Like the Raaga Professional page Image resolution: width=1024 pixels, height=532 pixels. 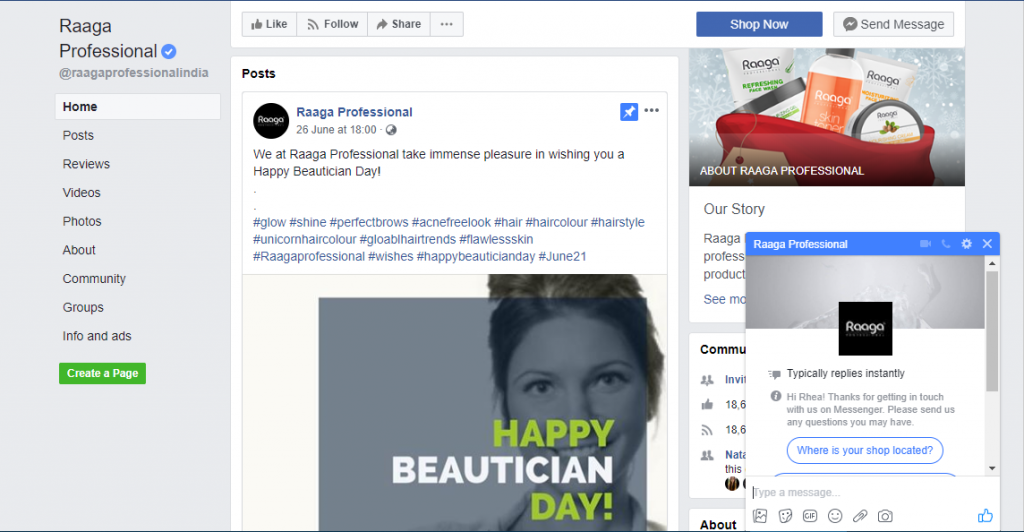coord(269,24)
